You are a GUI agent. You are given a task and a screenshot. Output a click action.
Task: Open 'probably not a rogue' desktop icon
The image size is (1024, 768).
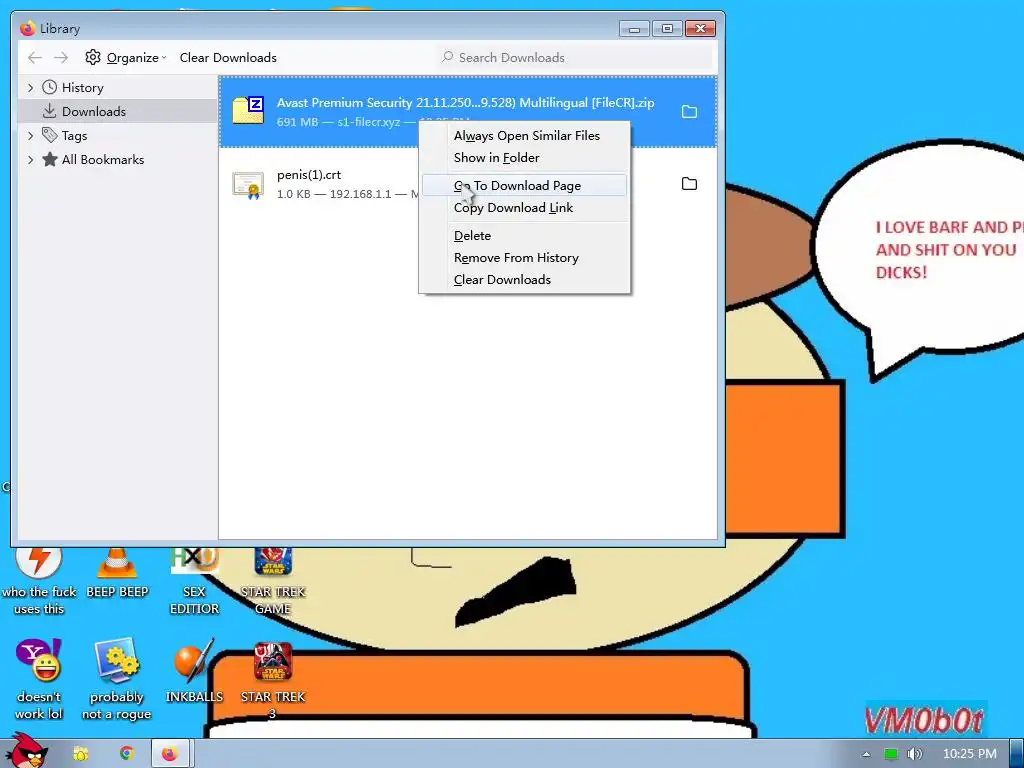(x=116, y=679)
